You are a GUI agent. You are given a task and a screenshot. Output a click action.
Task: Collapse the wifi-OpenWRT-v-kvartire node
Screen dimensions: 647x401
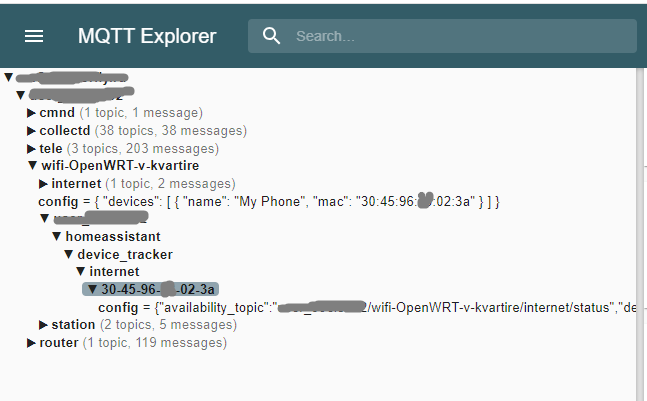click(32, 166)
